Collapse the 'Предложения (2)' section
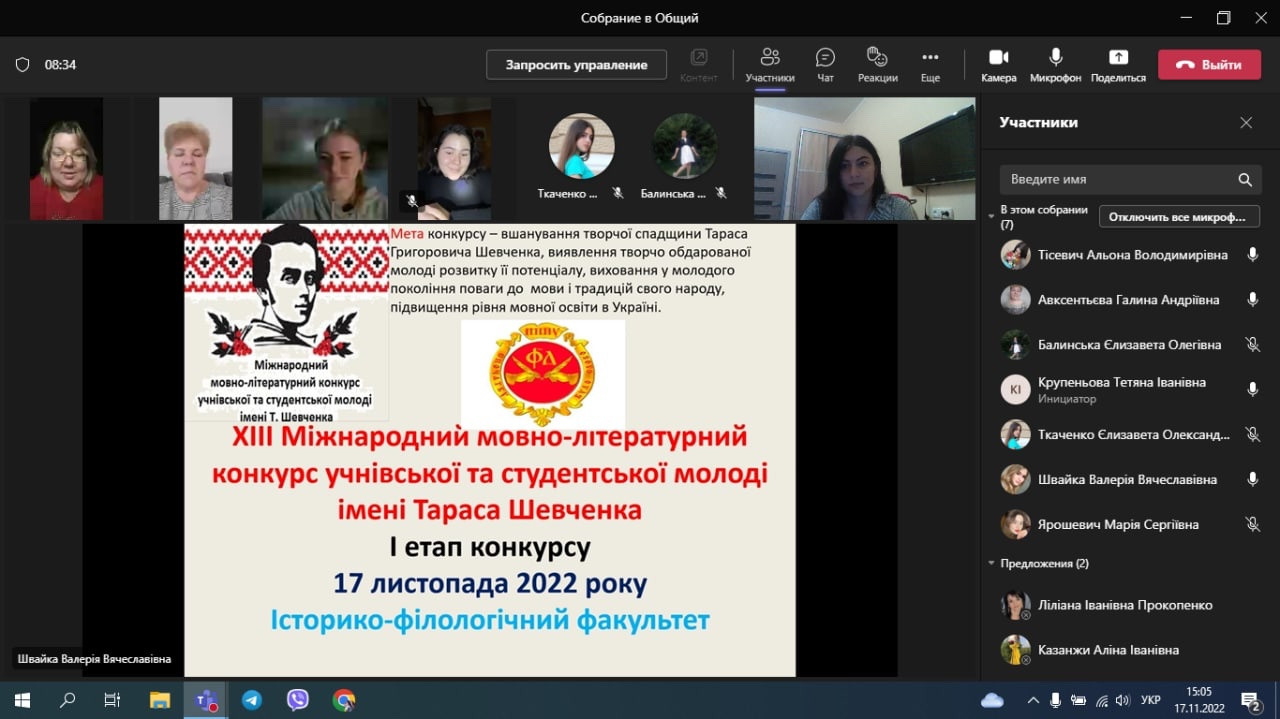 click(991, 563)
